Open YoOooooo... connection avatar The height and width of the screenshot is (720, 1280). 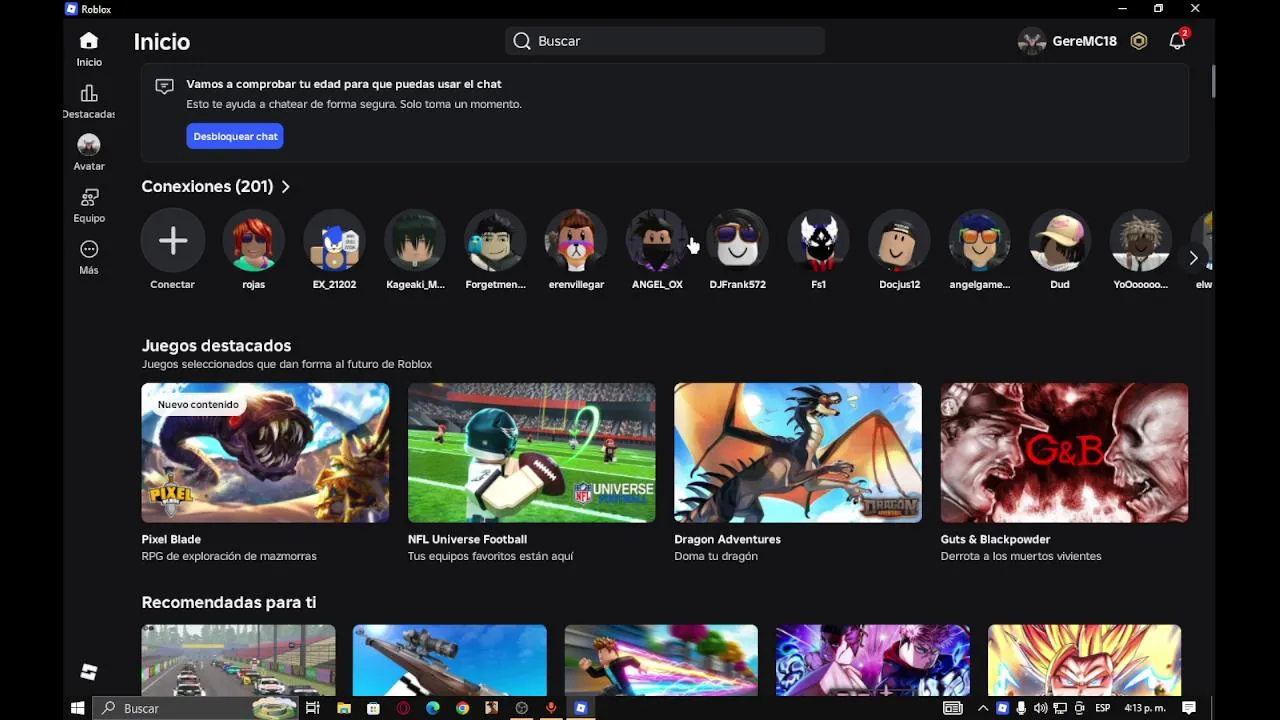click(x=1141, y=240)
